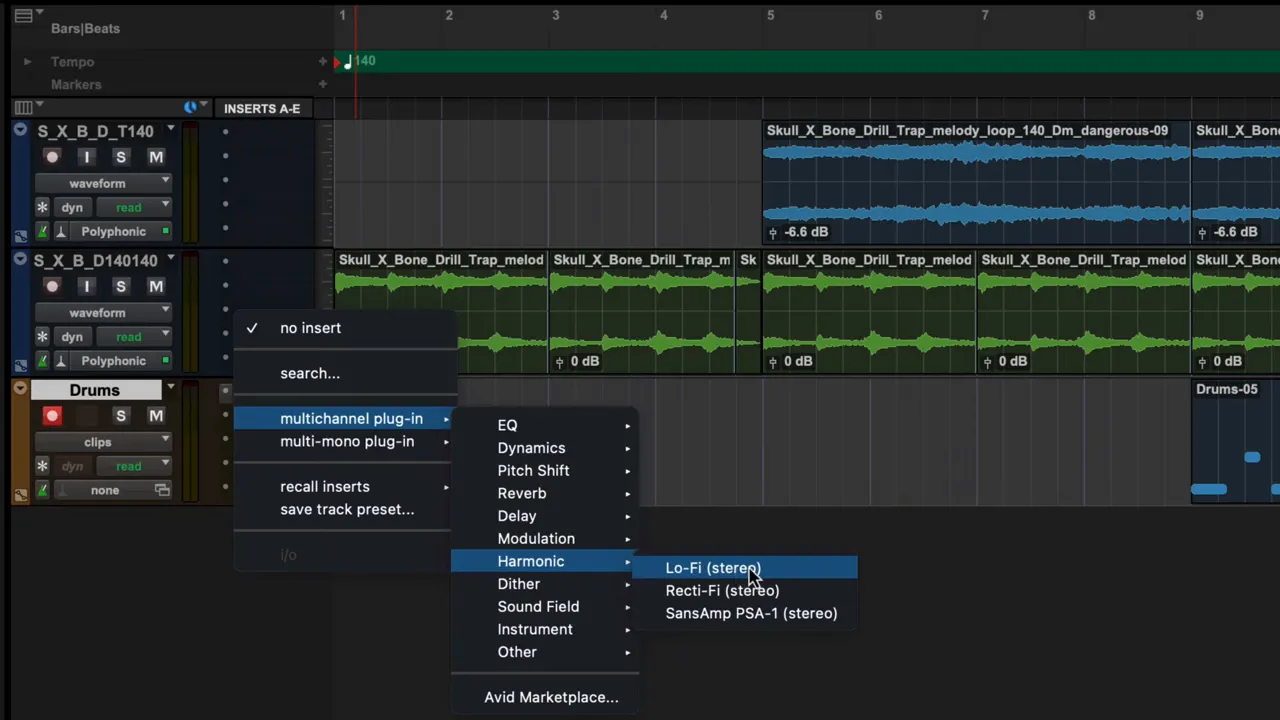The height and width of the screenshot is (720, 1280).
Task: Enable input monitoring on S_X_B_D_T140 track
Action: [87, 157]
